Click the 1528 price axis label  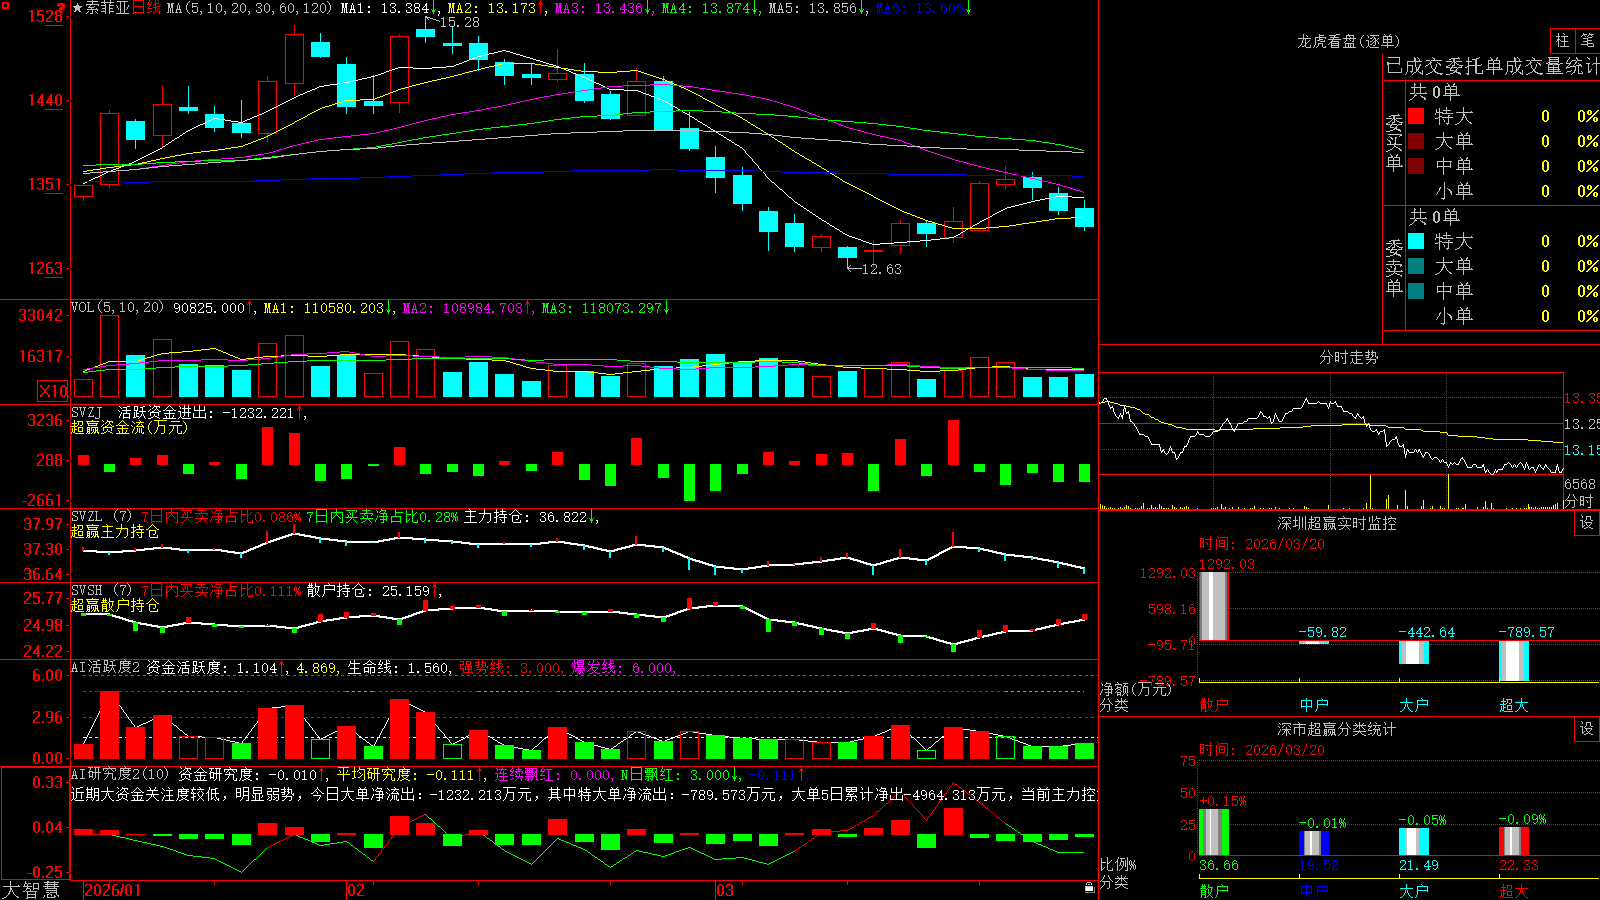point(46,17)
